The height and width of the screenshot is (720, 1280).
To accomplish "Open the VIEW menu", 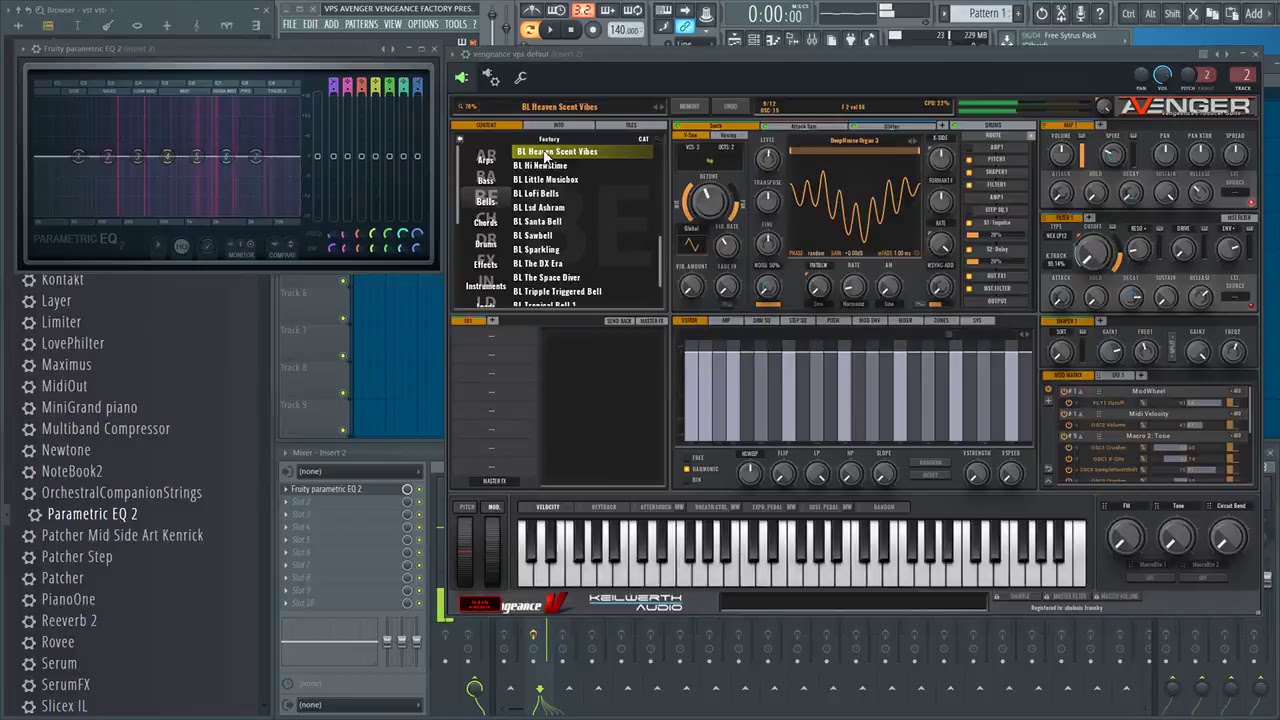I will point(393,24).
